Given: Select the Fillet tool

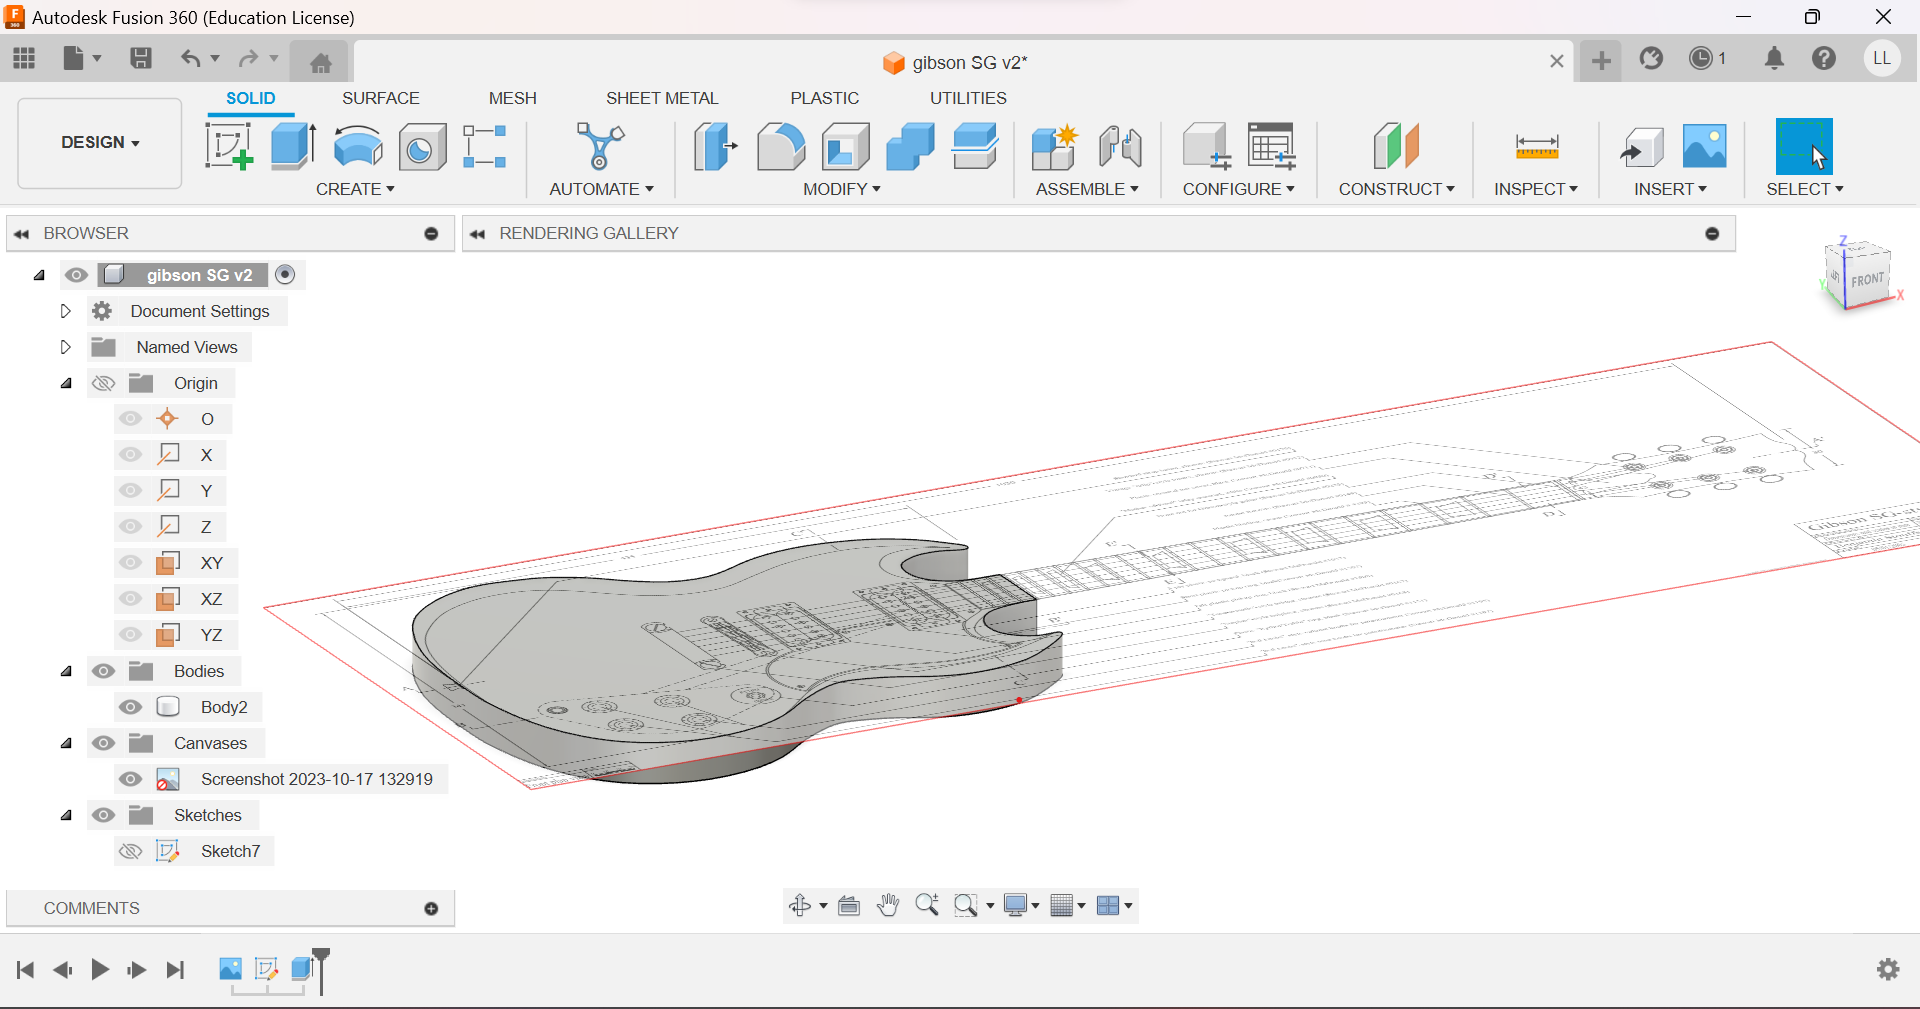Looking at the screenshot, I should point(781,146).
